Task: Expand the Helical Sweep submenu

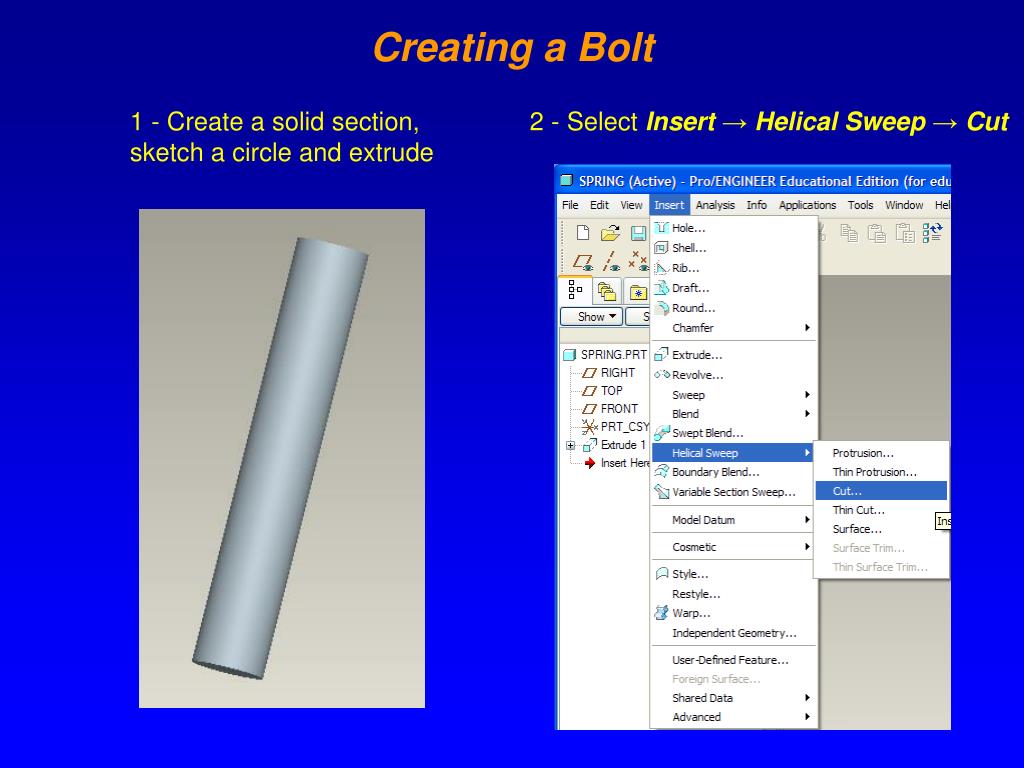Action: 735,453
